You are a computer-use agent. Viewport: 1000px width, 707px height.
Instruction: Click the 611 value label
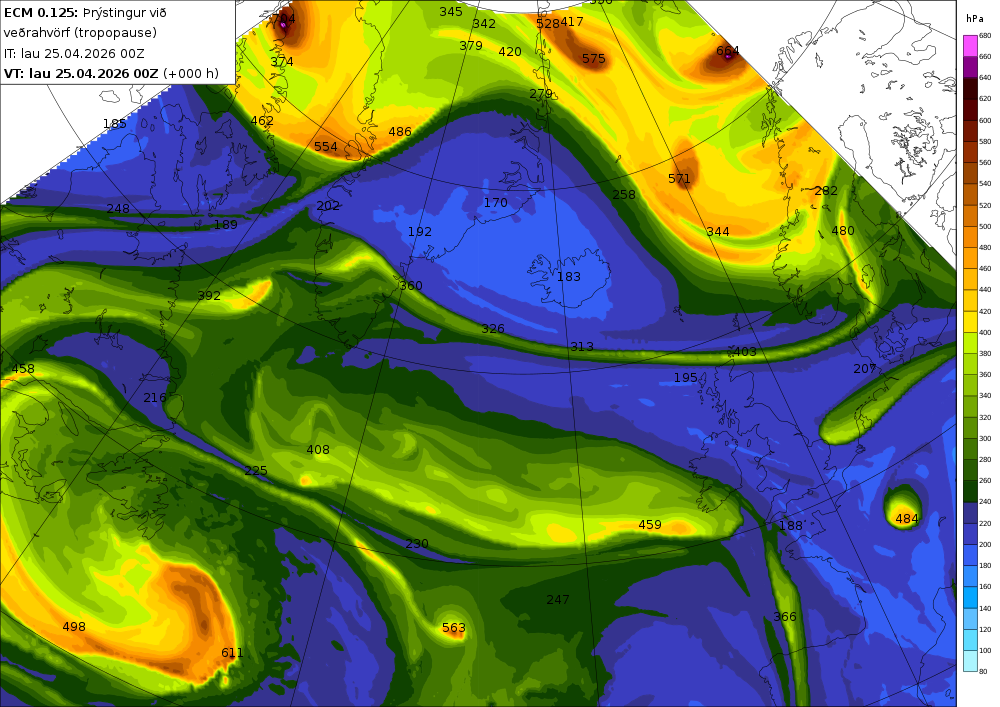coord(232,652)
